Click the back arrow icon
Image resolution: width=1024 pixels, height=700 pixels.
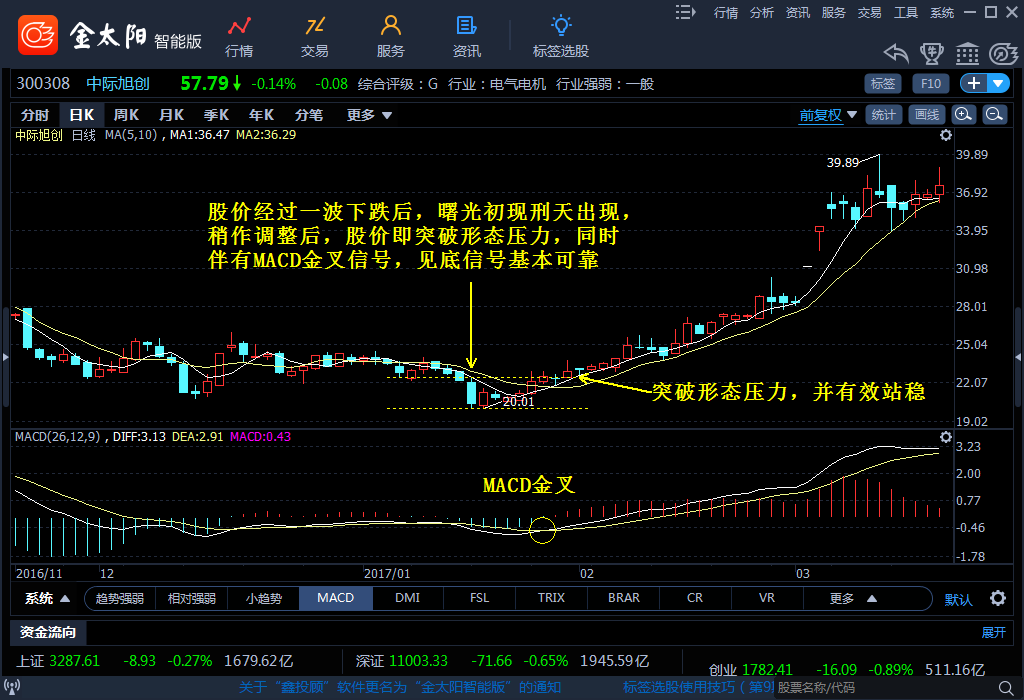coord(895,54)
